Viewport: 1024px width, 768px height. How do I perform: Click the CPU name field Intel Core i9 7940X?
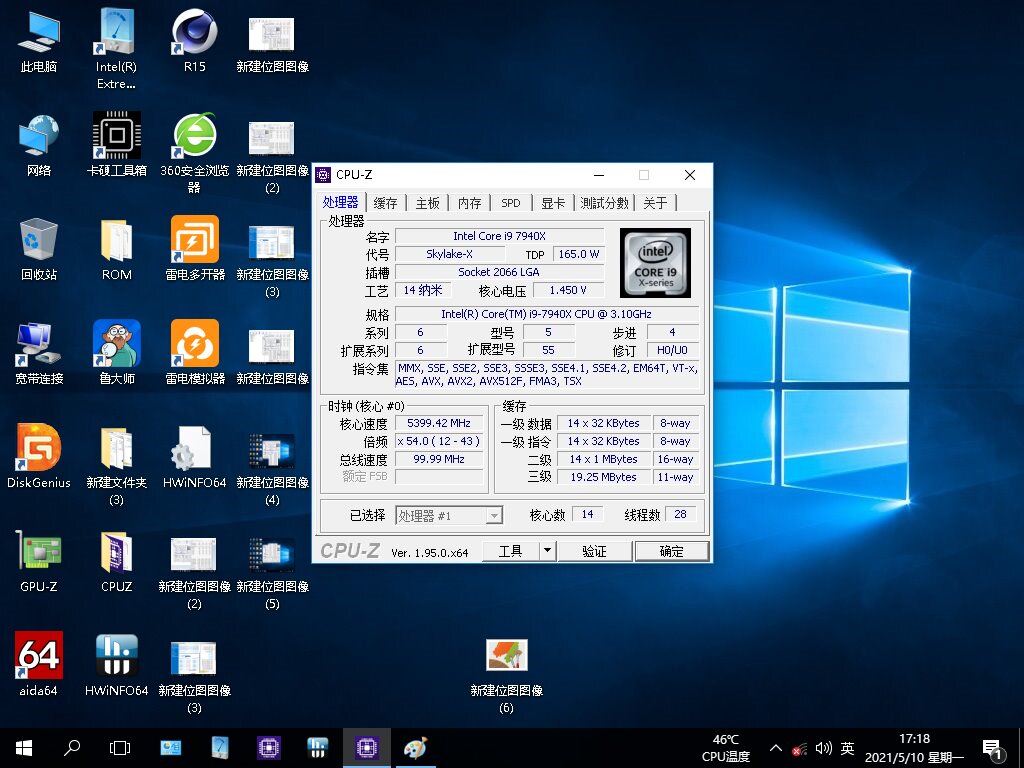click(x=500, y=236)
